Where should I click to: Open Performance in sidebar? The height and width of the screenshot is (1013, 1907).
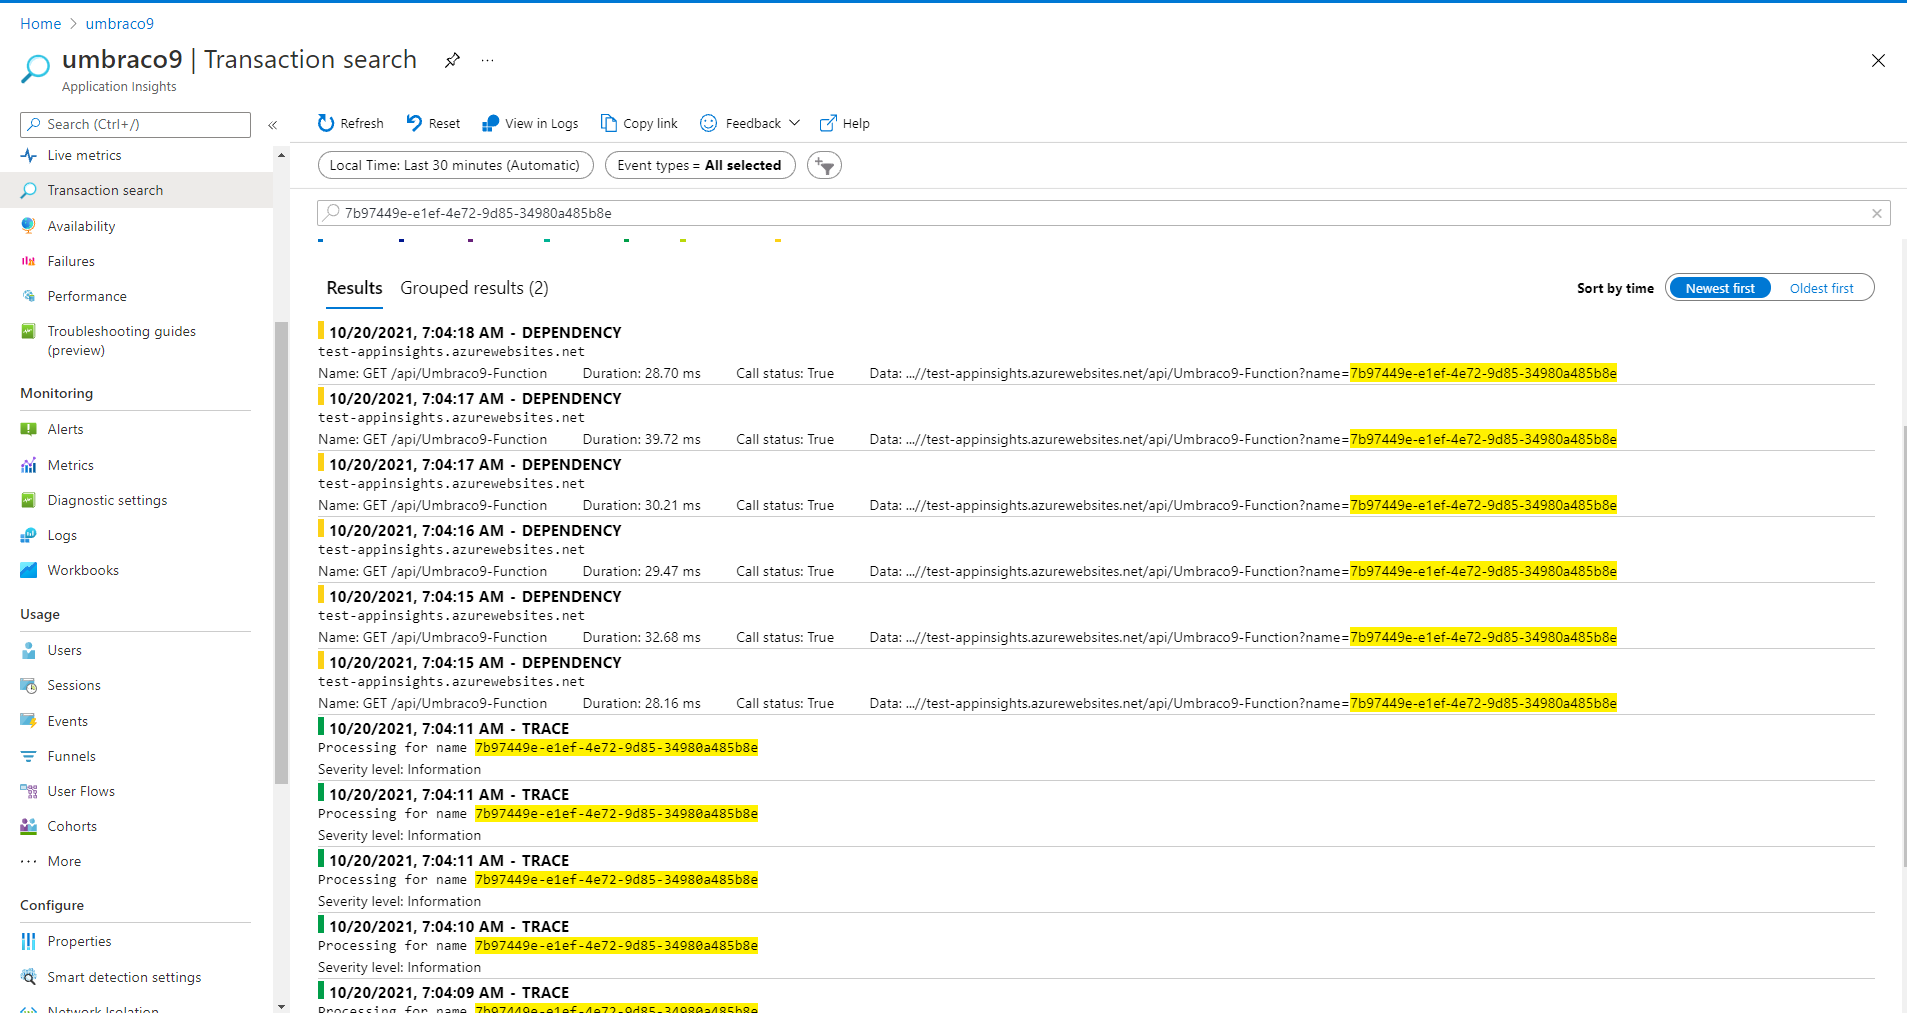pos(87,296)
